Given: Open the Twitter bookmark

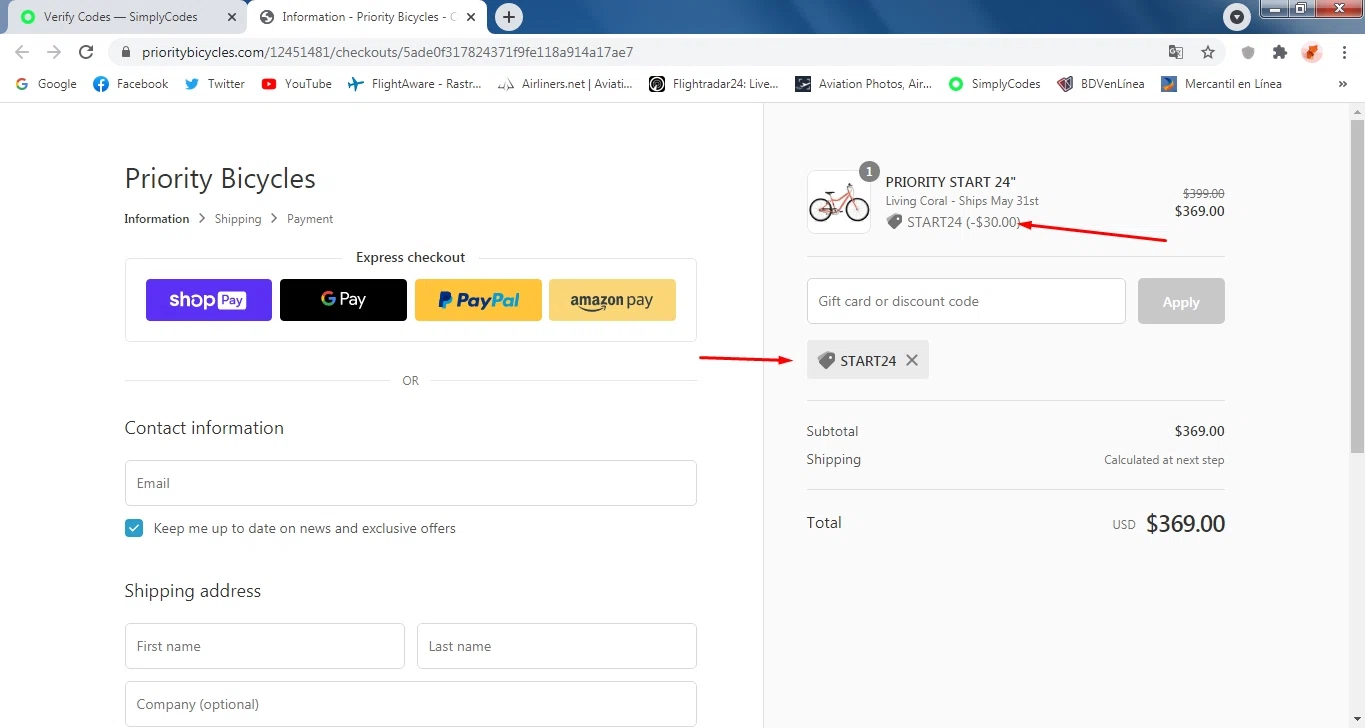Looking at the screenshot, I should coord(215,84).
